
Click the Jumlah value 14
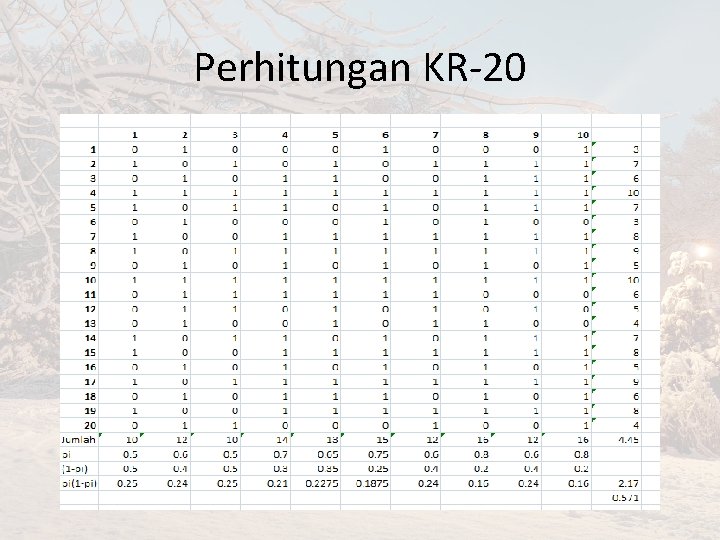coord(282,440)
